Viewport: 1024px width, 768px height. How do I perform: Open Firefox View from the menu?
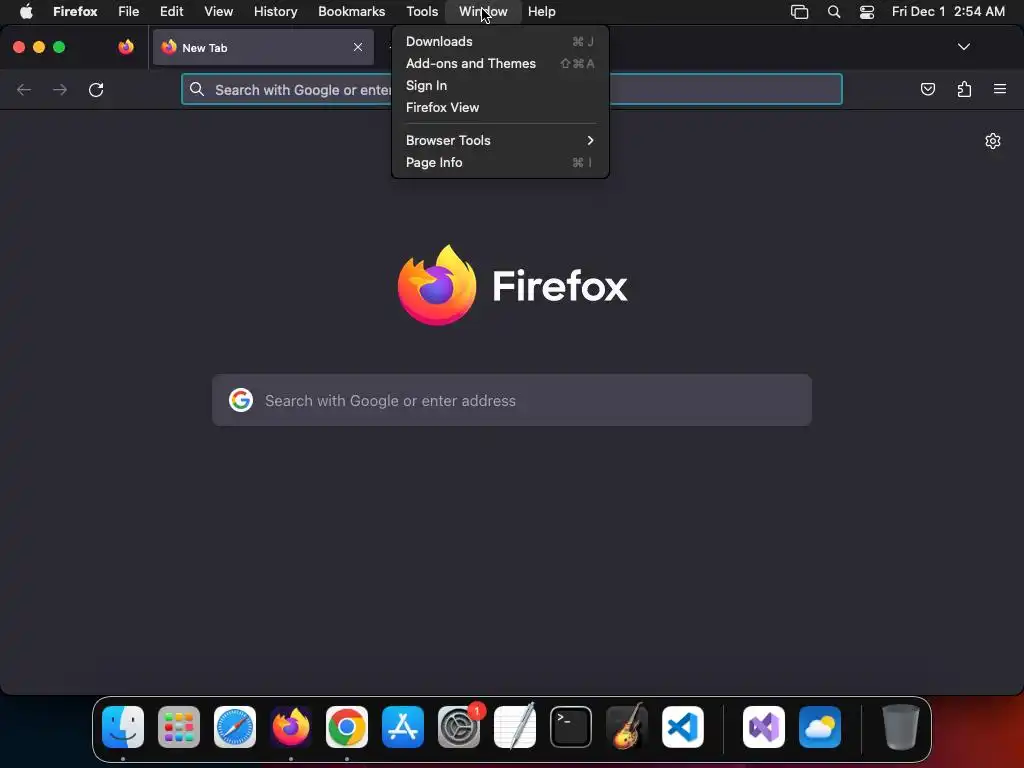500,107
